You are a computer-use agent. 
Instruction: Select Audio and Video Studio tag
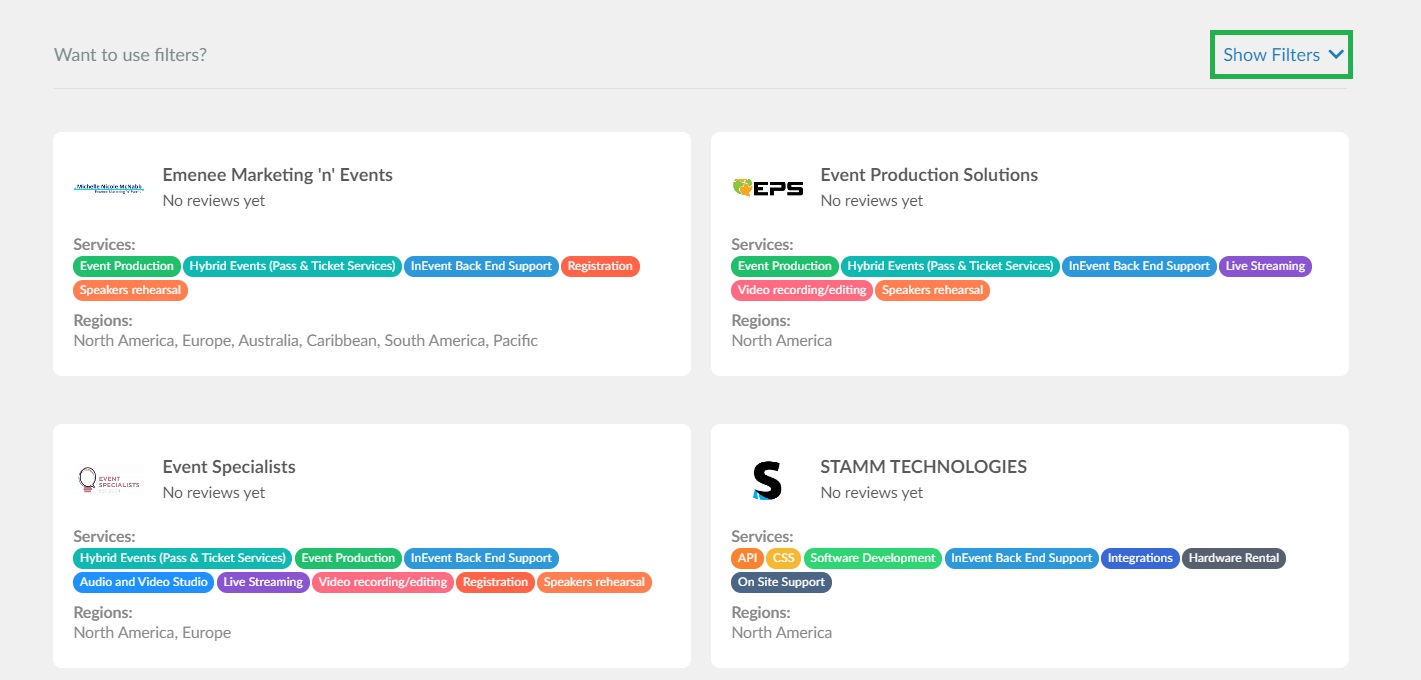pos(144,582)
